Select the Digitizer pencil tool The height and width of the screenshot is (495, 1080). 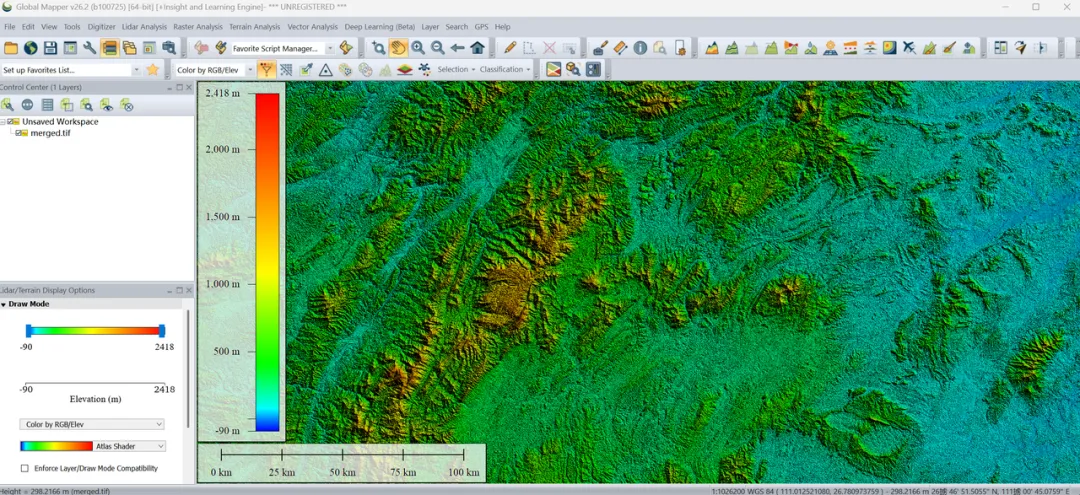tap(510, 48)
